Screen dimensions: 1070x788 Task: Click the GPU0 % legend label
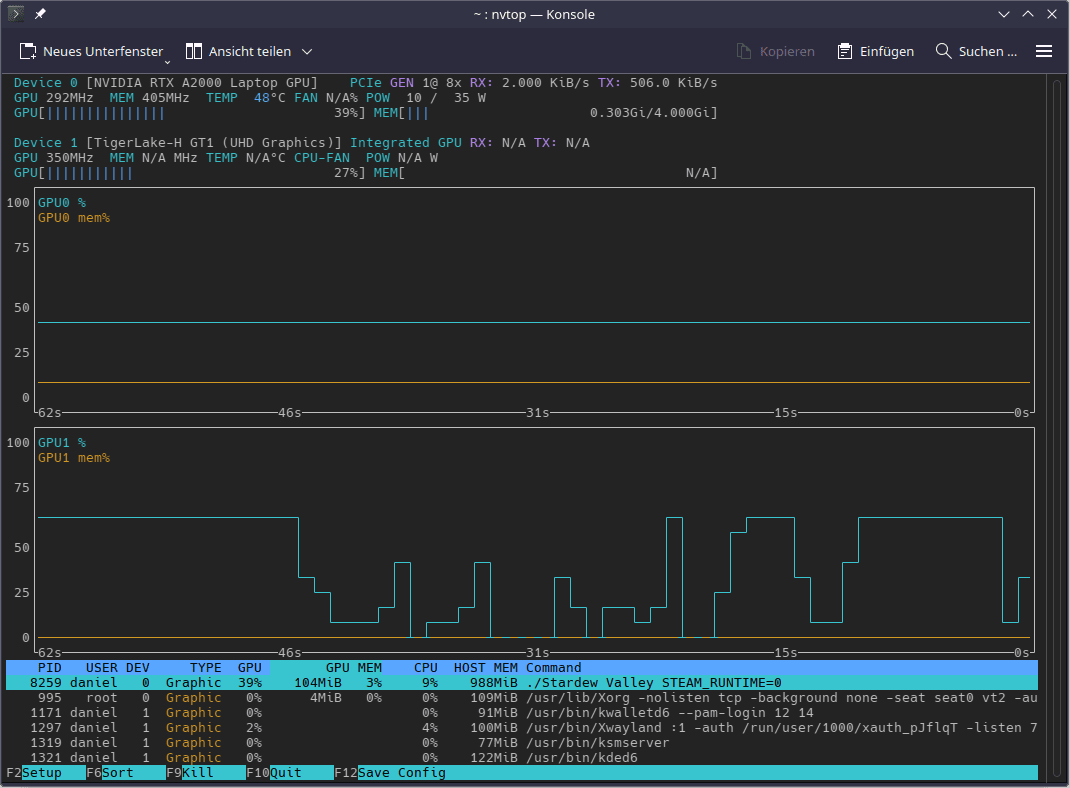pos(62,203)
